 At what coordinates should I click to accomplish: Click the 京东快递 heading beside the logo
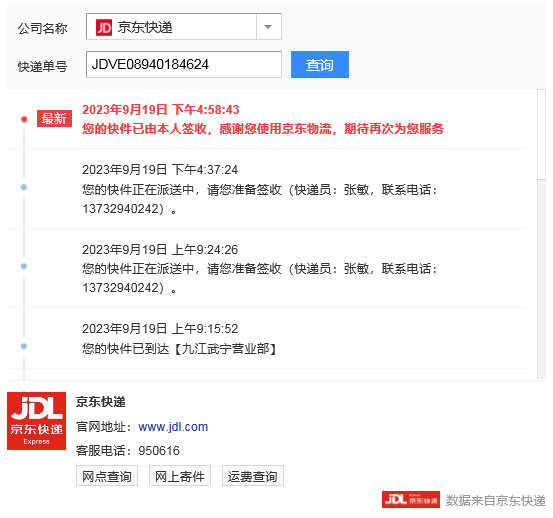(x=101, y=402)
